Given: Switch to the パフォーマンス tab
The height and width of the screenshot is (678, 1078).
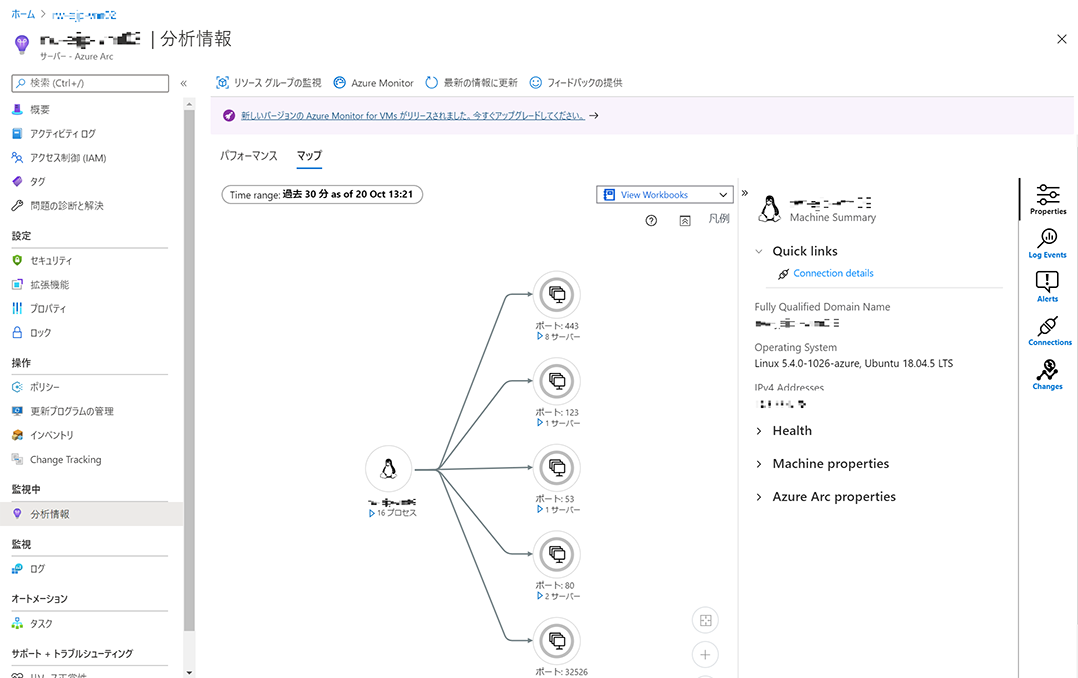Looking at the screenshot, I should point(249,155).
